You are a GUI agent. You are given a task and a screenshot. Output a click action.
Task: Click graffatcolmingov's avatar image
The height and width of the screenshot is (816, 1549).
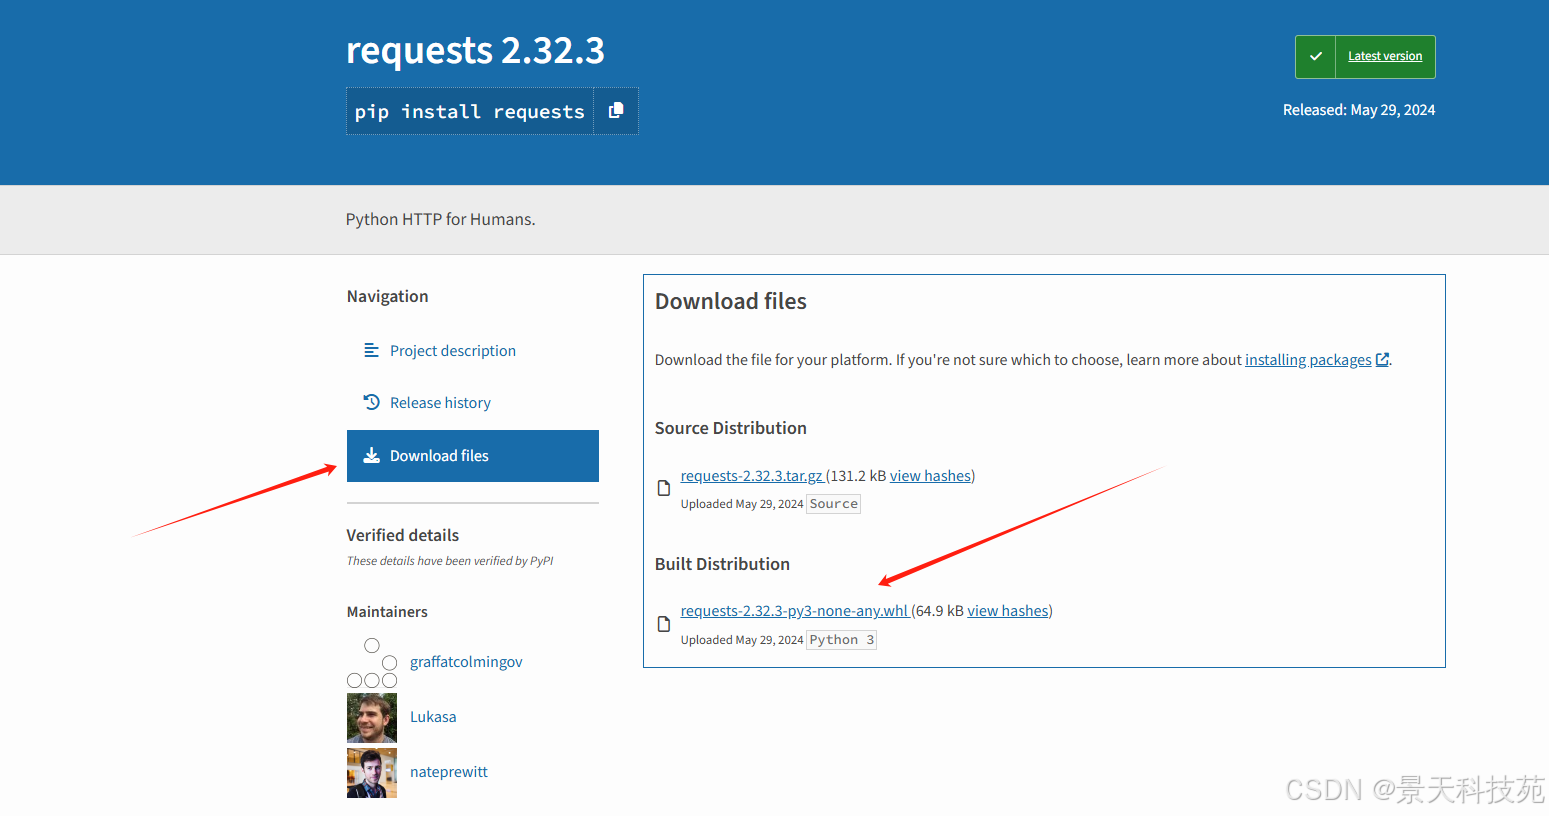(372, 663)
